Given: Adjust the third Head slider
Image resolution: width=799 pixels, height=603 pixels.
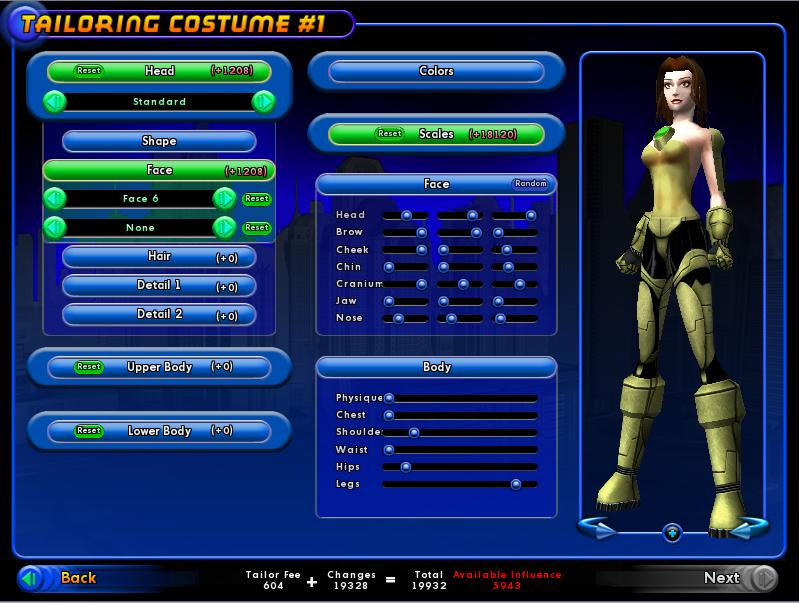Looking at the screenshot, I should pos(515,216).
